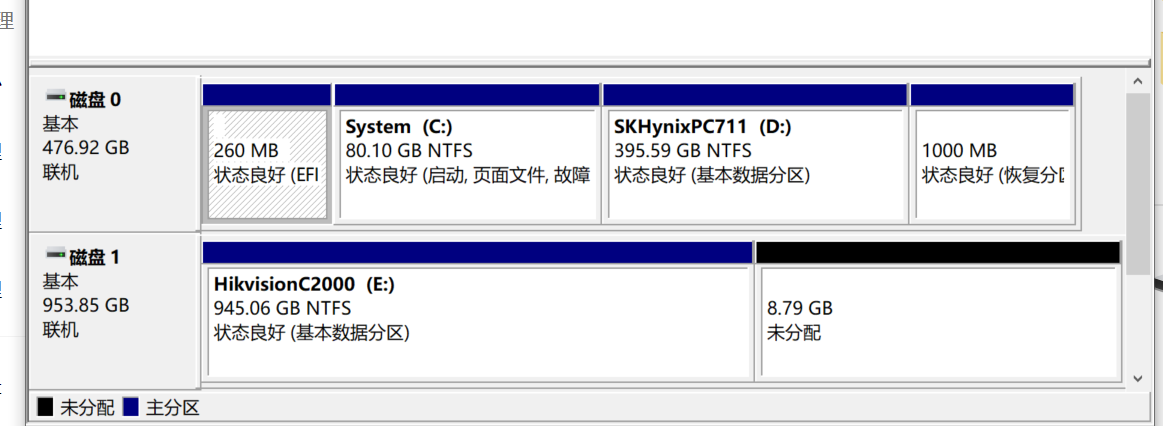The width and height of the screenshot is (1163, 426).
Task: Click the 磁盘 1 drive icon
Action: [56, 255]
